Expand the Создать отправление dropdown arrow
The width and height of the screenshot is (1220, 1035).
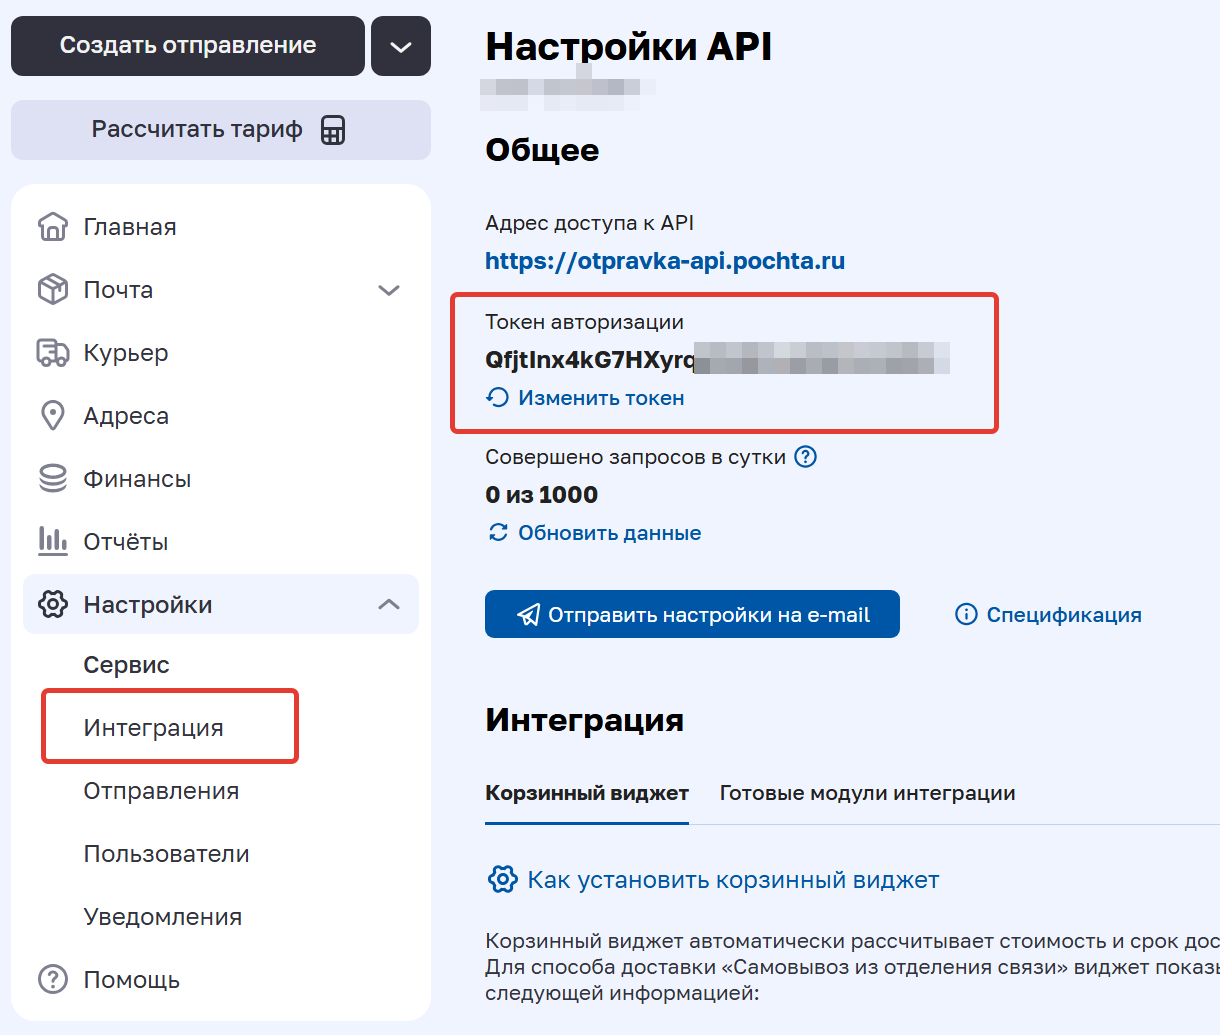point(400,45)
